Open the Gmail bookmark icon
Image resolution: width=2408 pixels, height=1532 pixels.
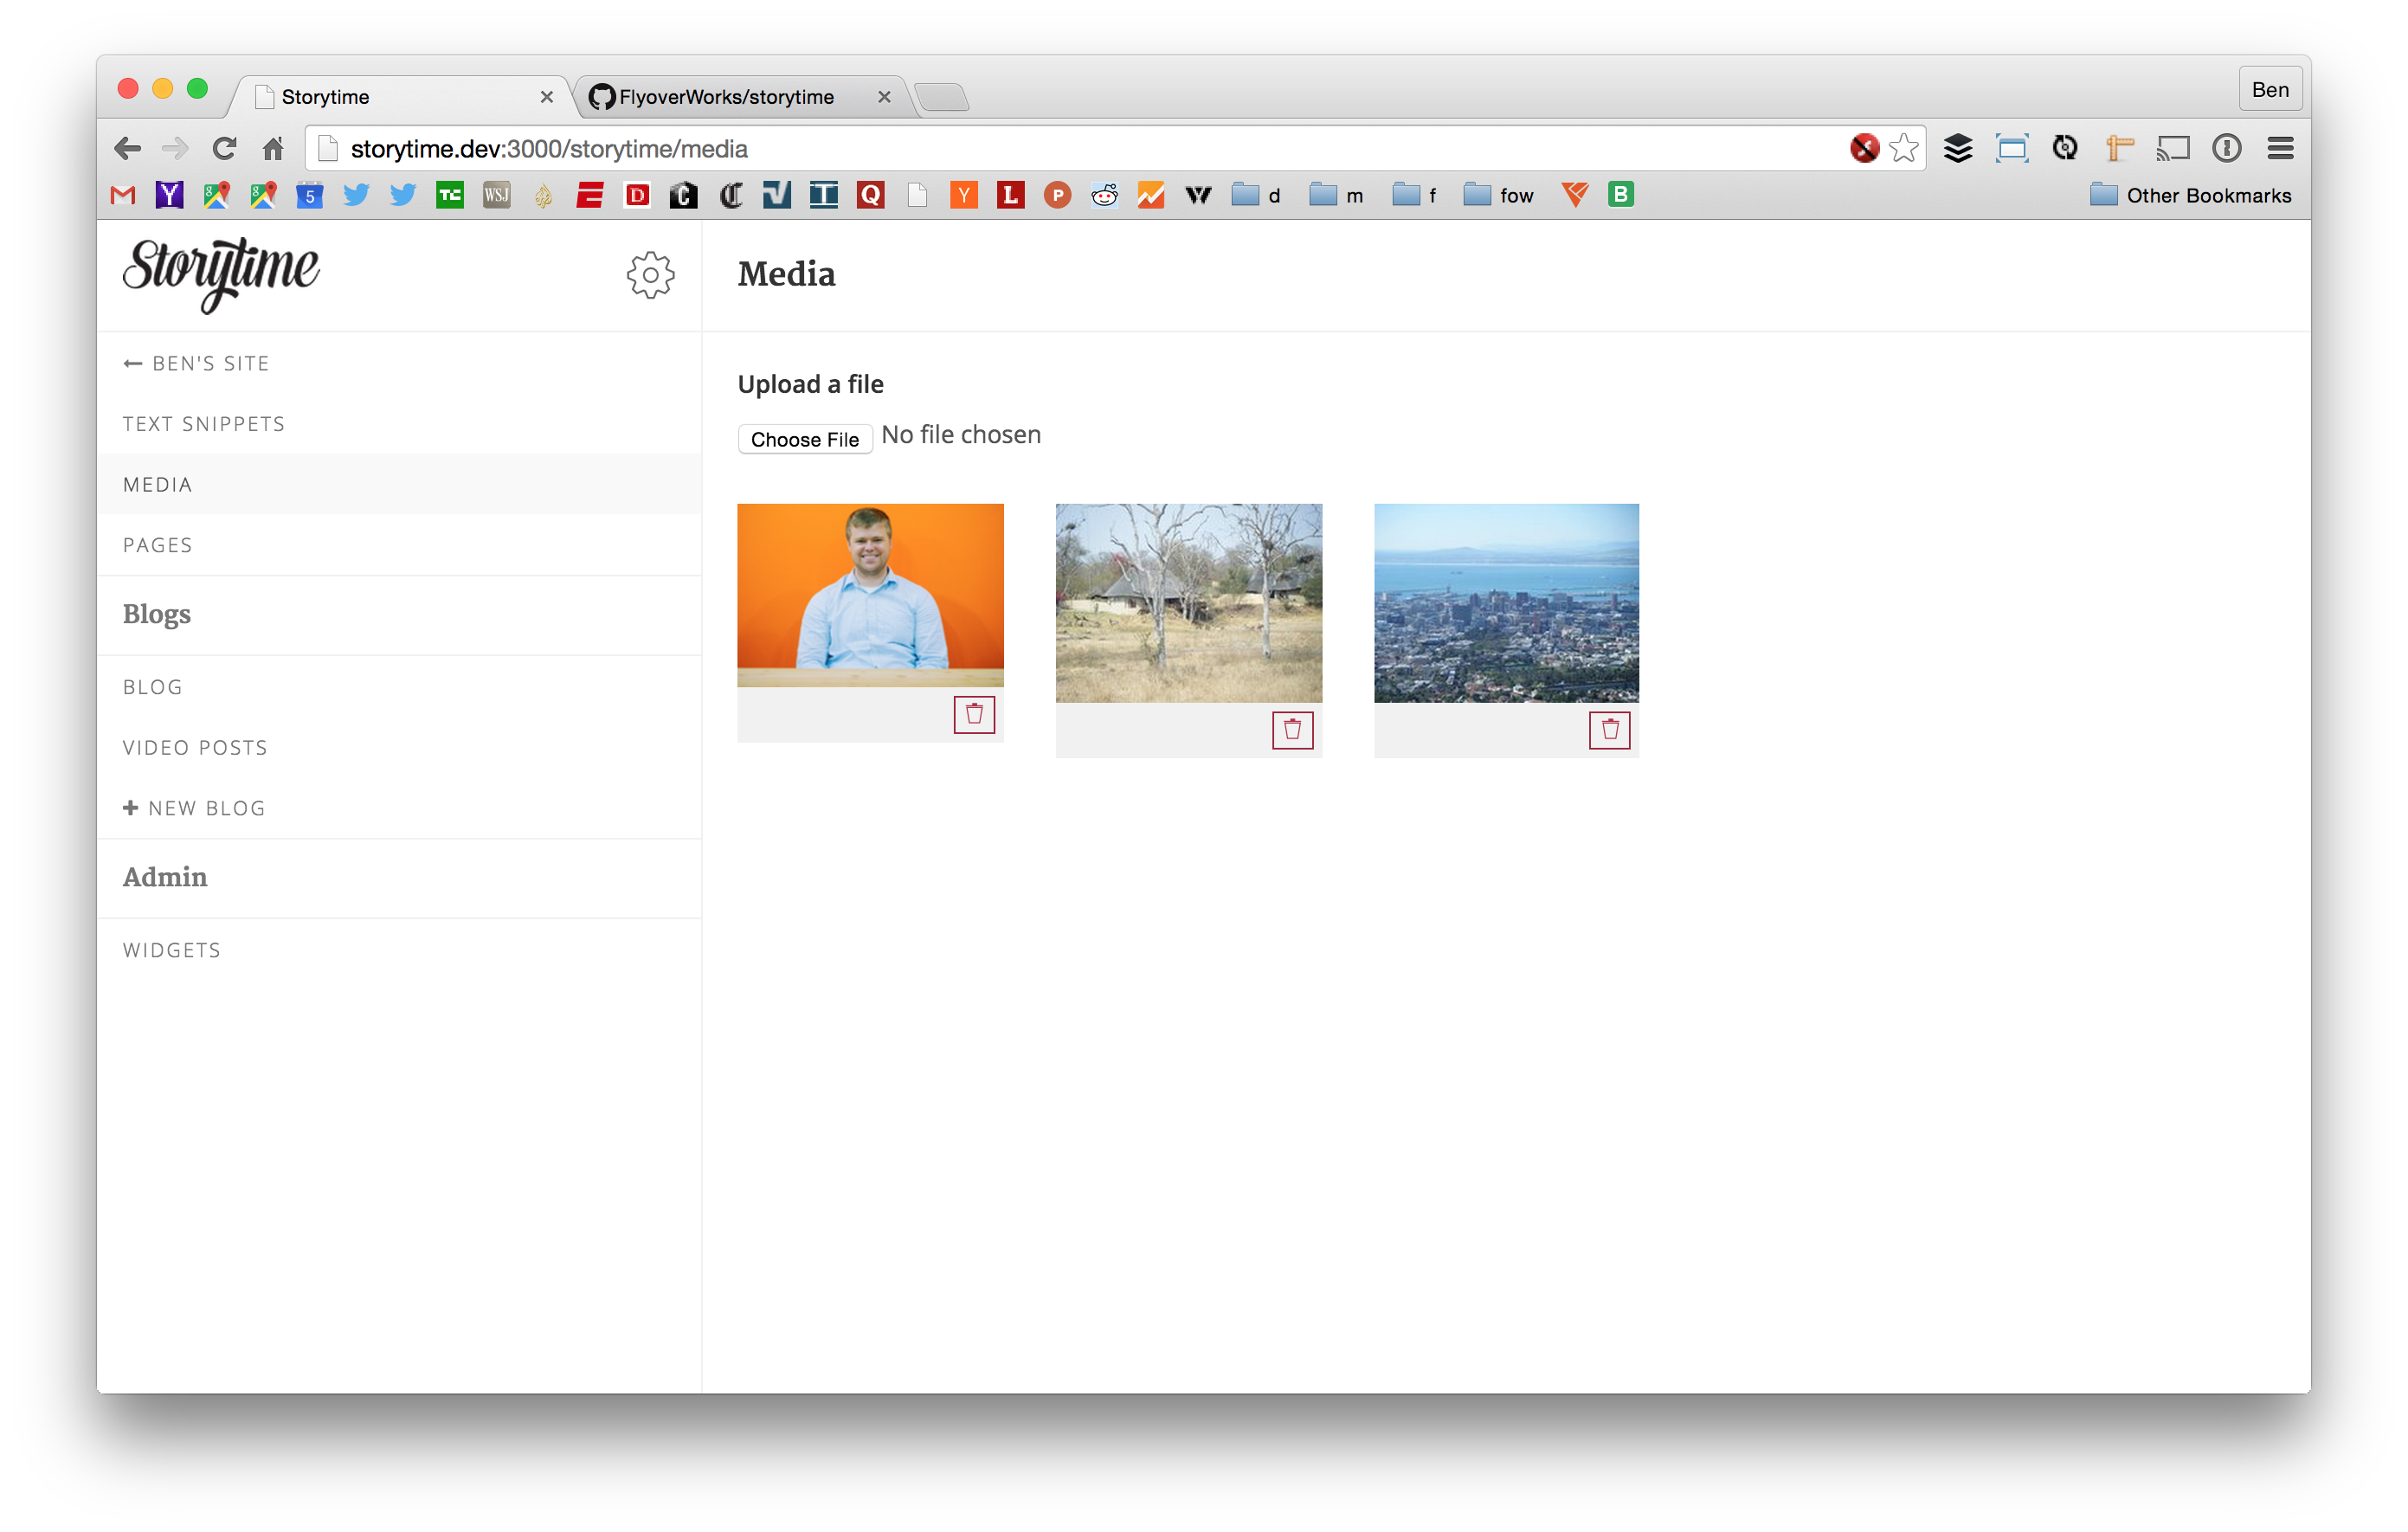(x=123, y=195)
